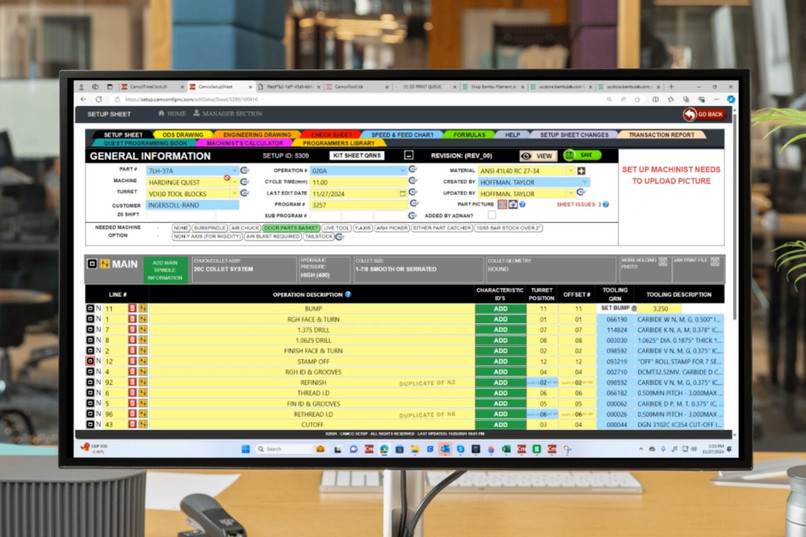Open the Created By dropdown

(x=534, y=182)
